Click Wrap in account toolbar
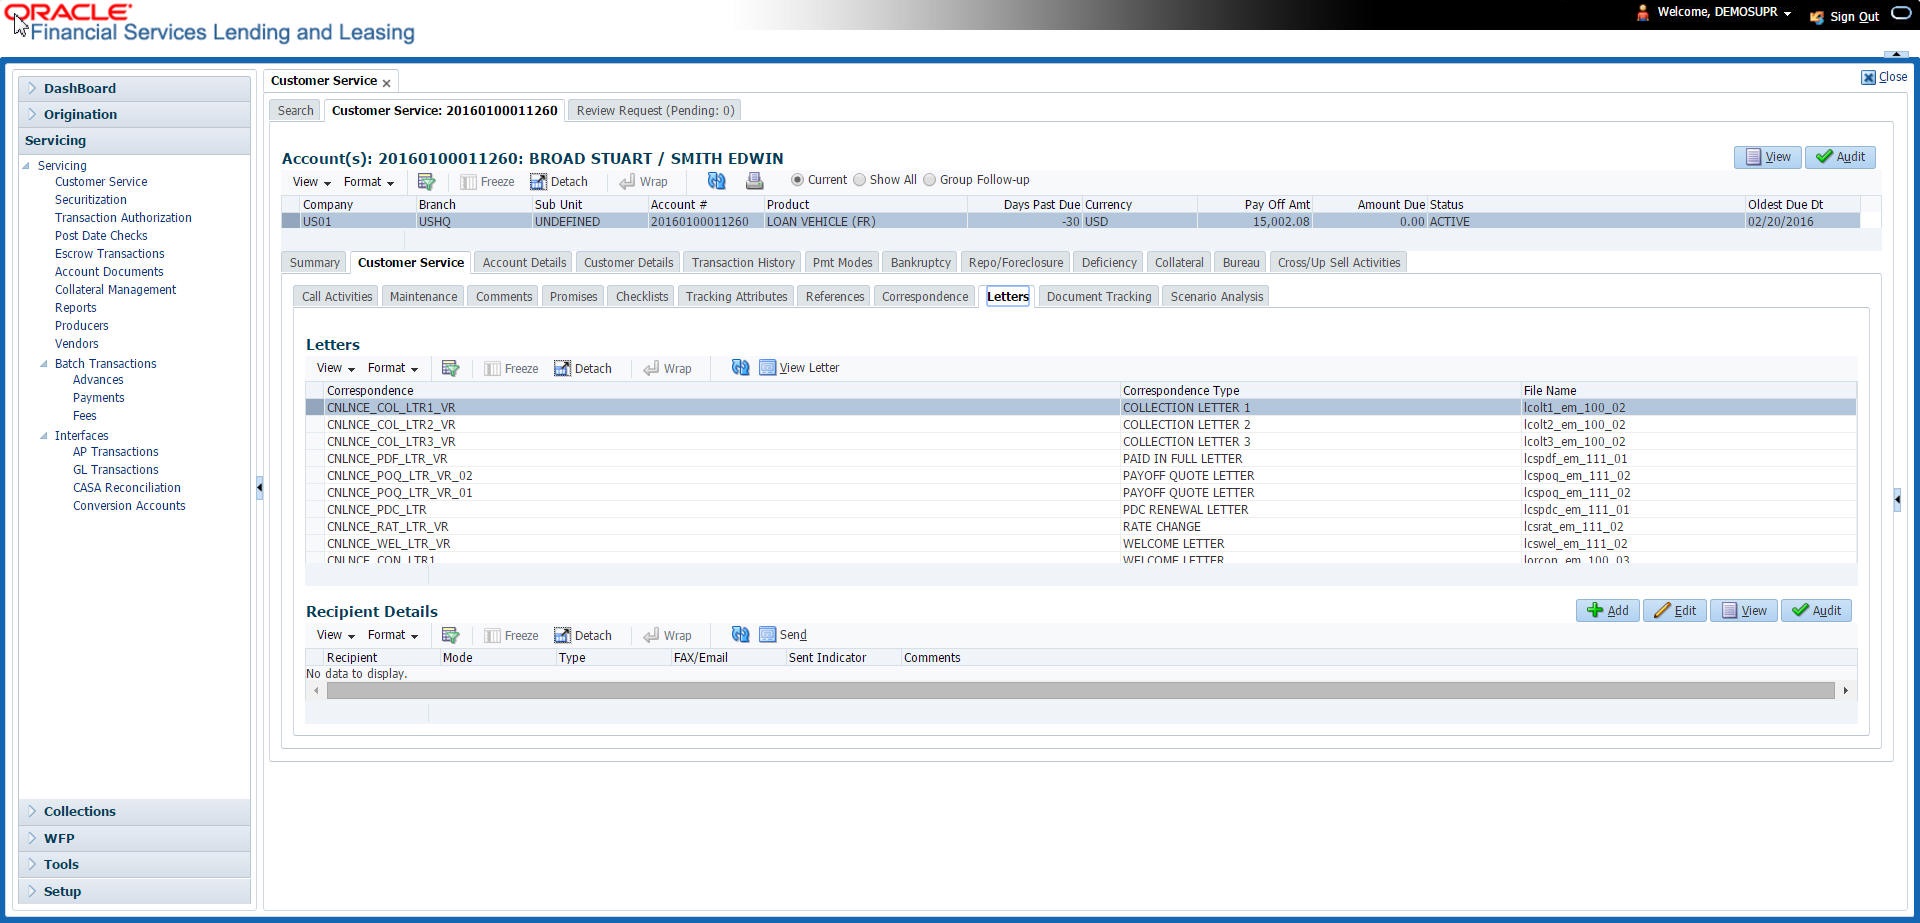 pyautogui.click(x=643, y=181)
